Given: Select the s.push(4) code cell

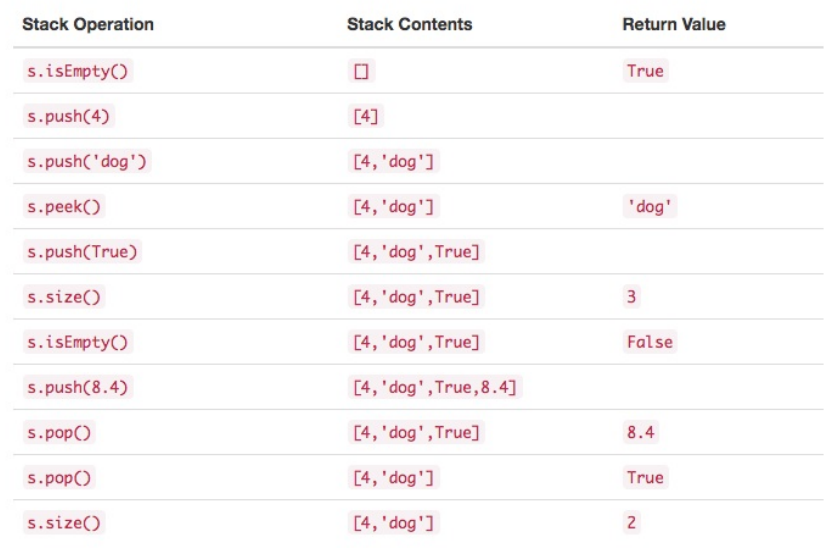Looking at the screenshot, I should pos(69,116).
